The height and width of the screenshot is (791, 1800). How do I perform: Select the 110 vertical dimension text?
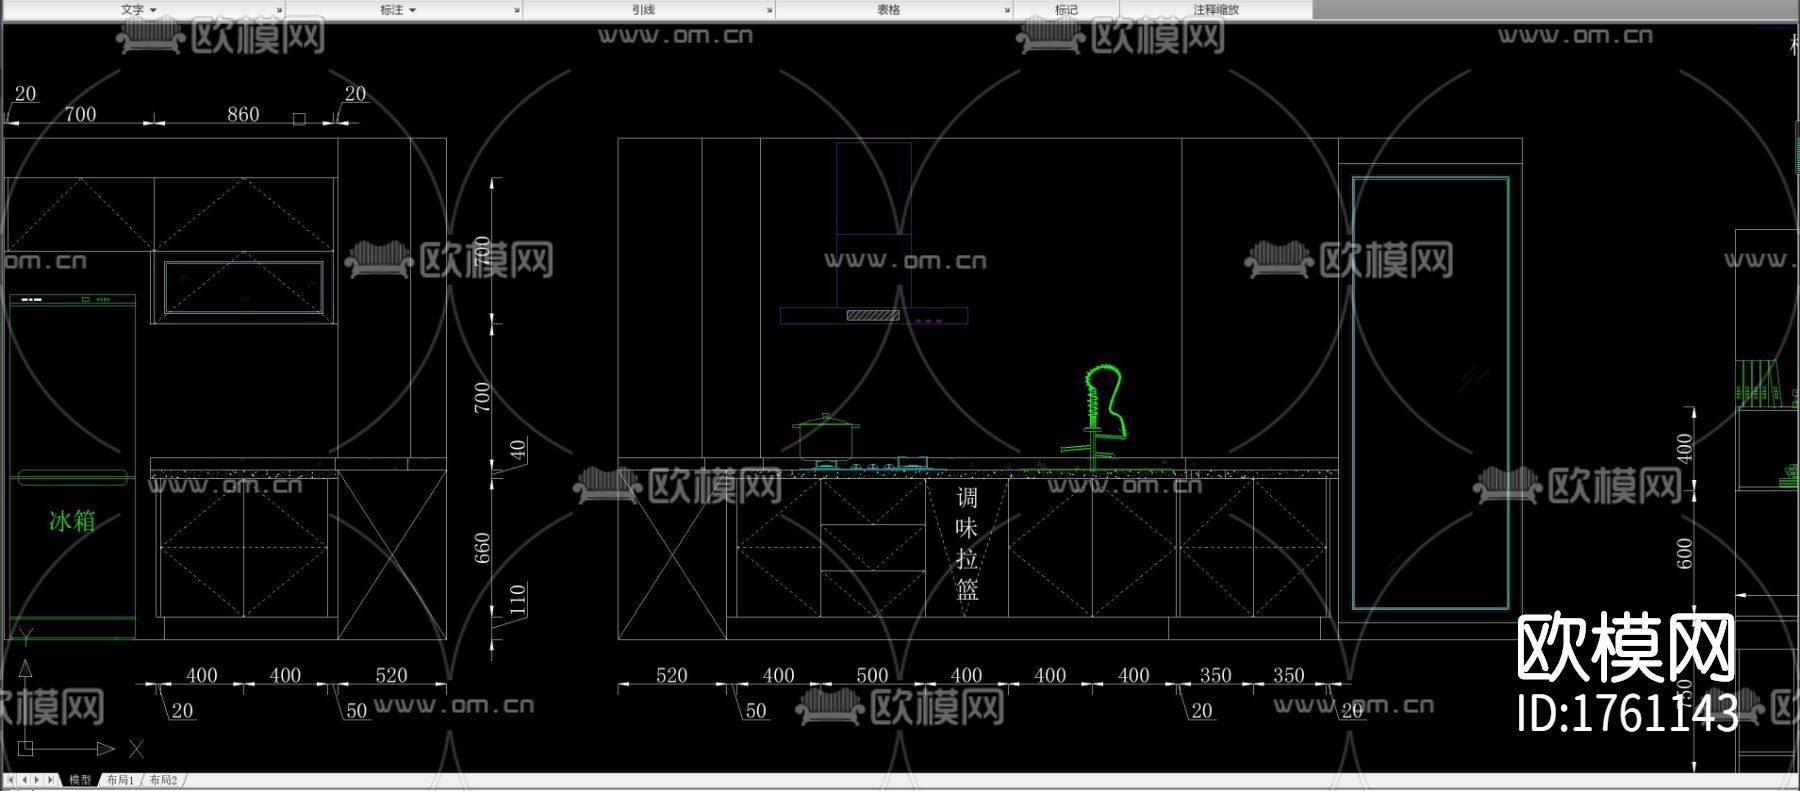coord(517,599)
